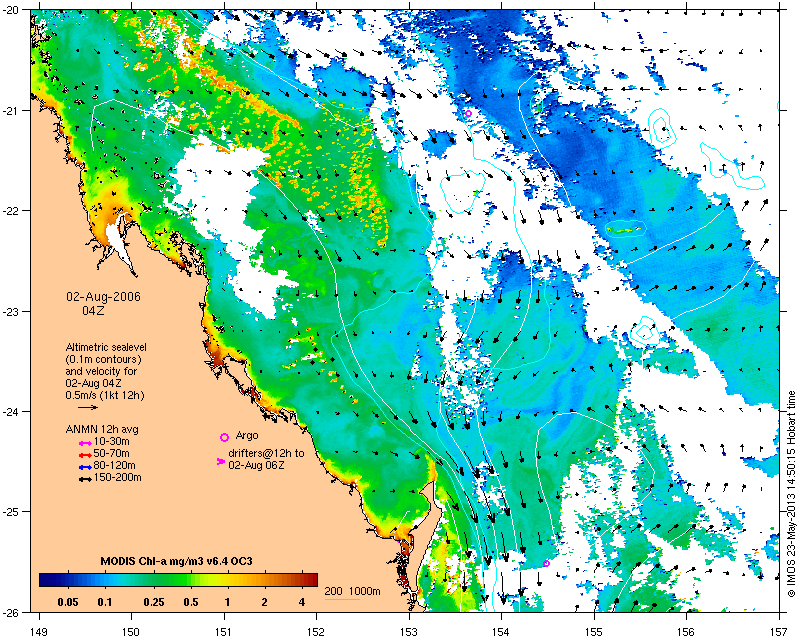Select the date text '02-Aug-2006'

click(104, 297)
